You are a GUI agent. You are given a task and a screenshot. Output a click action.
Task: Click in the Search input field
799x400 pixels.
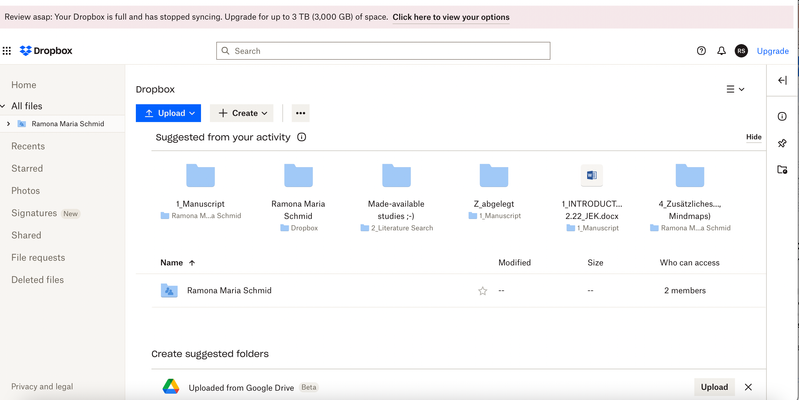pos(383,50)
